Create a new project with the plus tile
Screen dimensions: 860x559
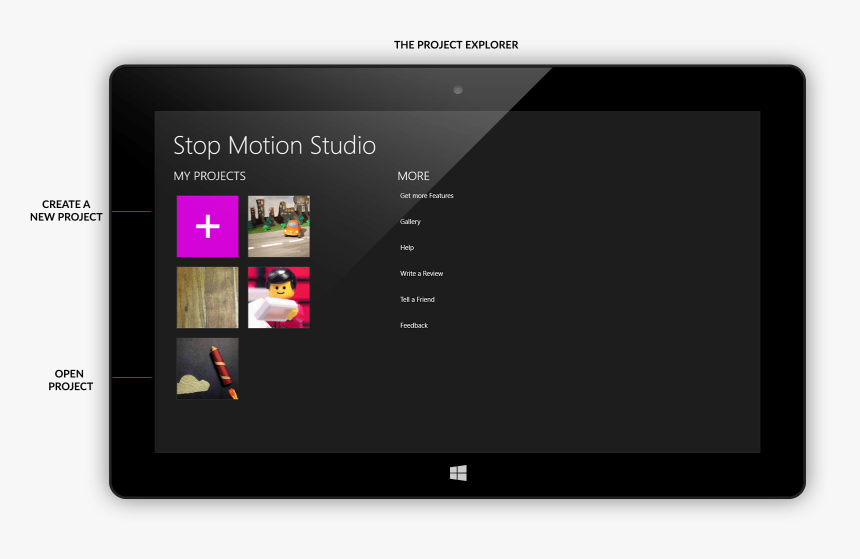pyautogui.click(x=207, y=226)
